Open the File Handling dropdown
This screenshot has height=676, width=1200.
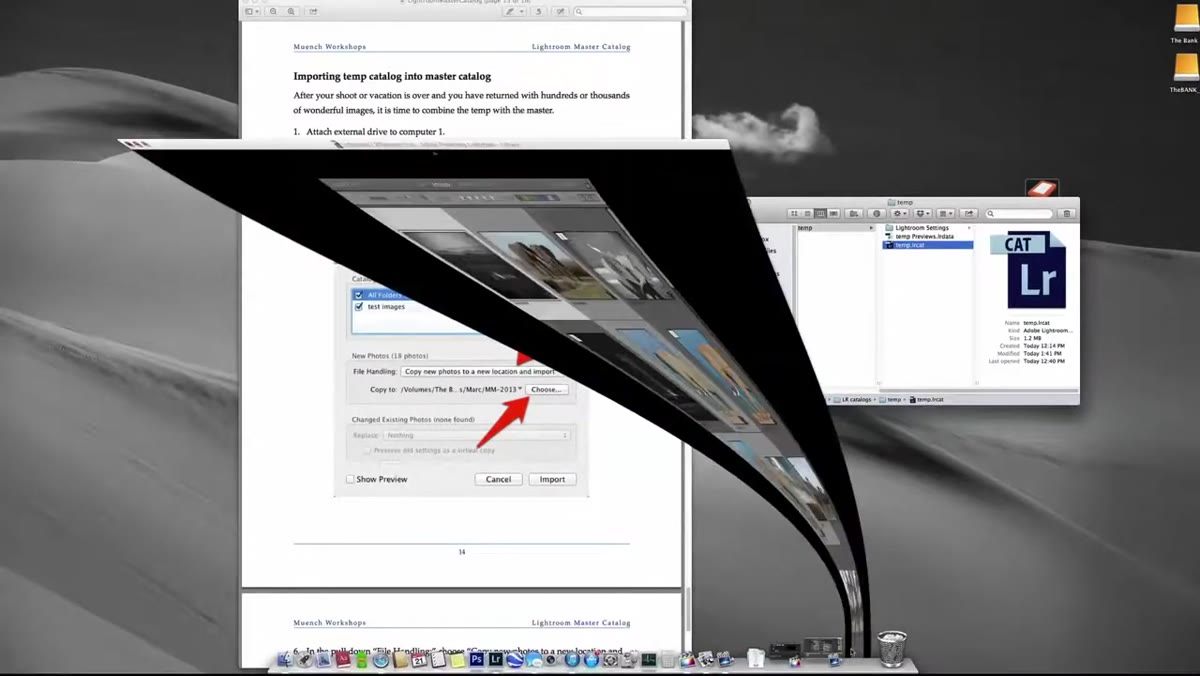[478, 371]
